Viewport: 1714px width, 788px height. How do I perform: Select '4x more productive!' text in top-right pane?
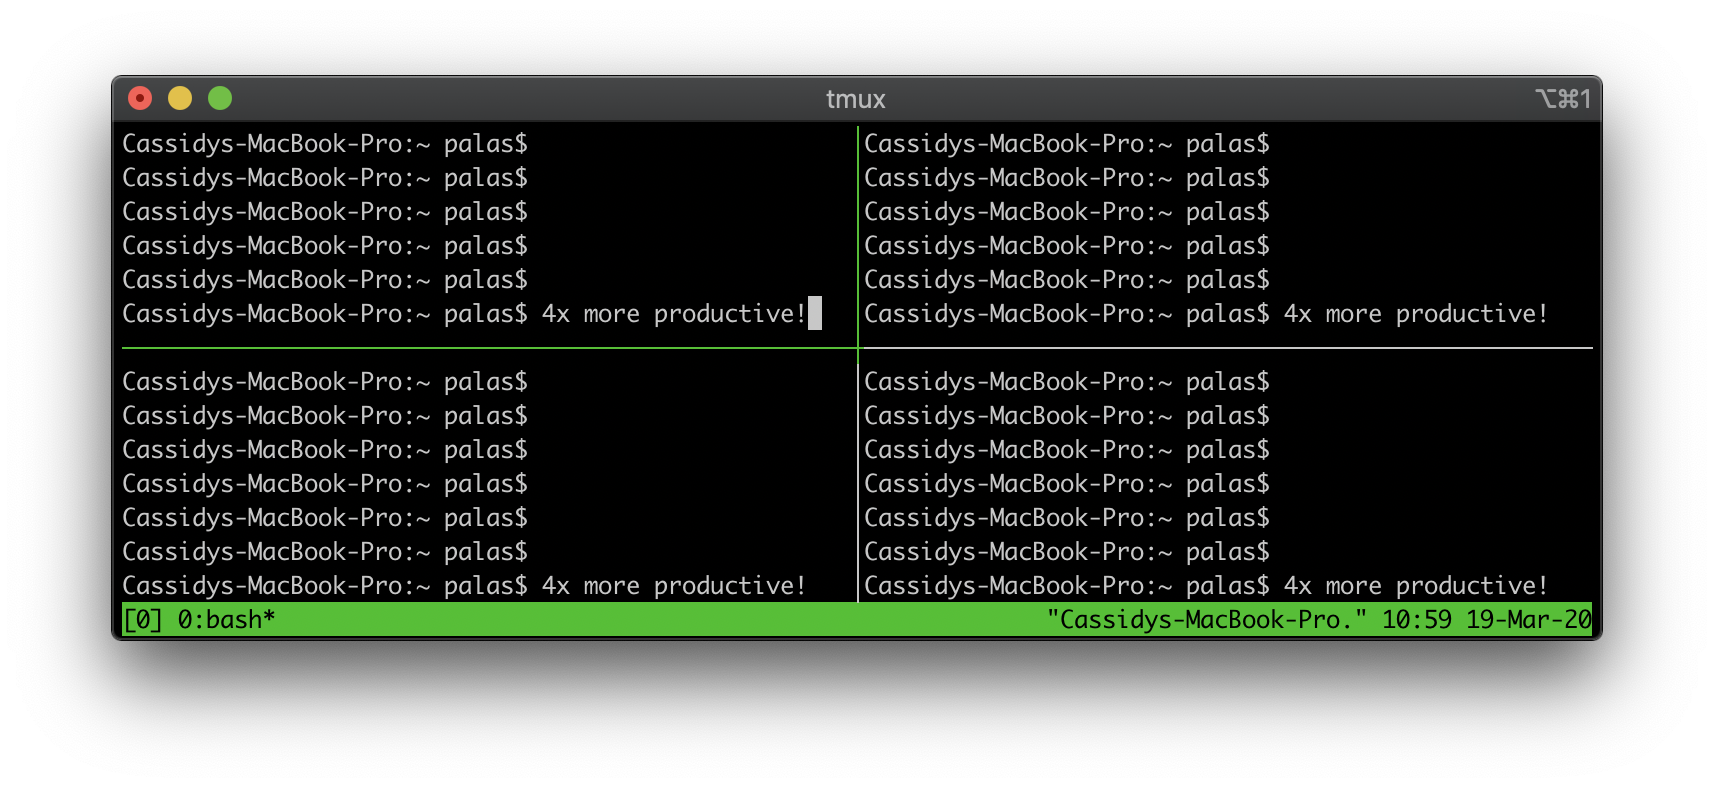(x=1415, y=314)
